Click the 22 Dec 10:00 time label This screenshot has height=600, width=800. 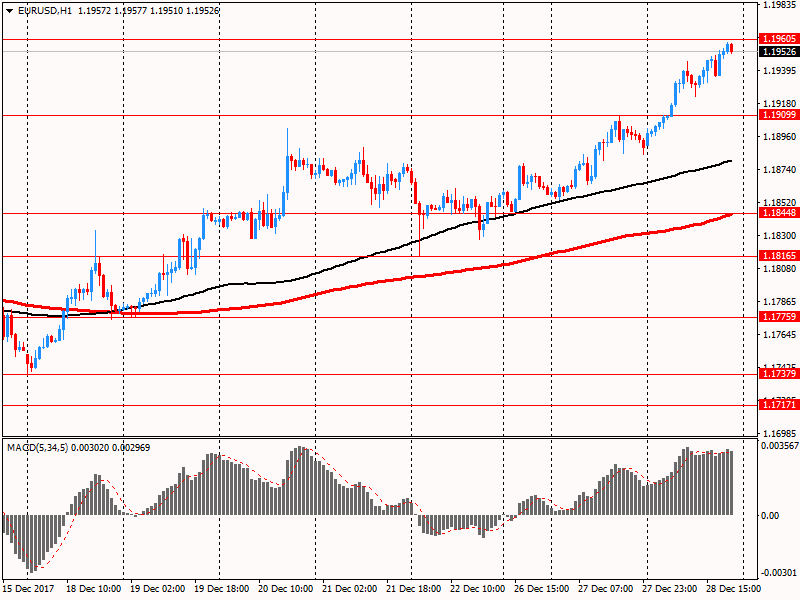point(478,588)
